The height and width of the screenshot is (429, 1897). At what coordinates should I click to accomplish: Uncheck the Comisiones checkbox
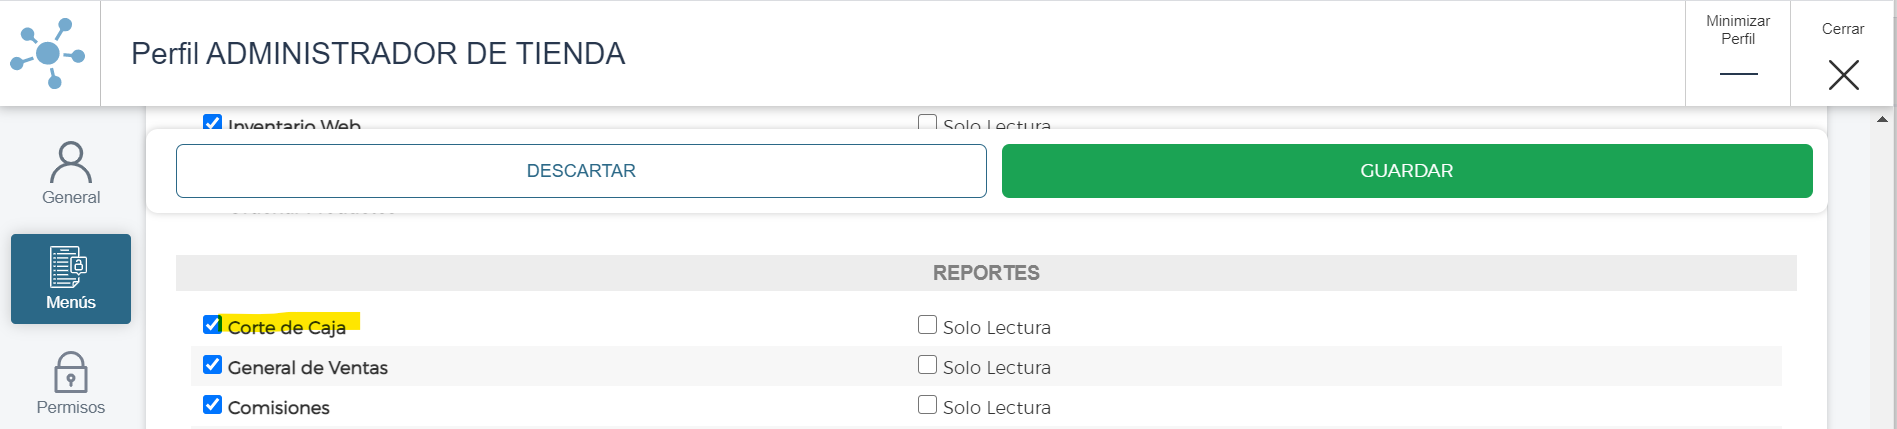212,405
